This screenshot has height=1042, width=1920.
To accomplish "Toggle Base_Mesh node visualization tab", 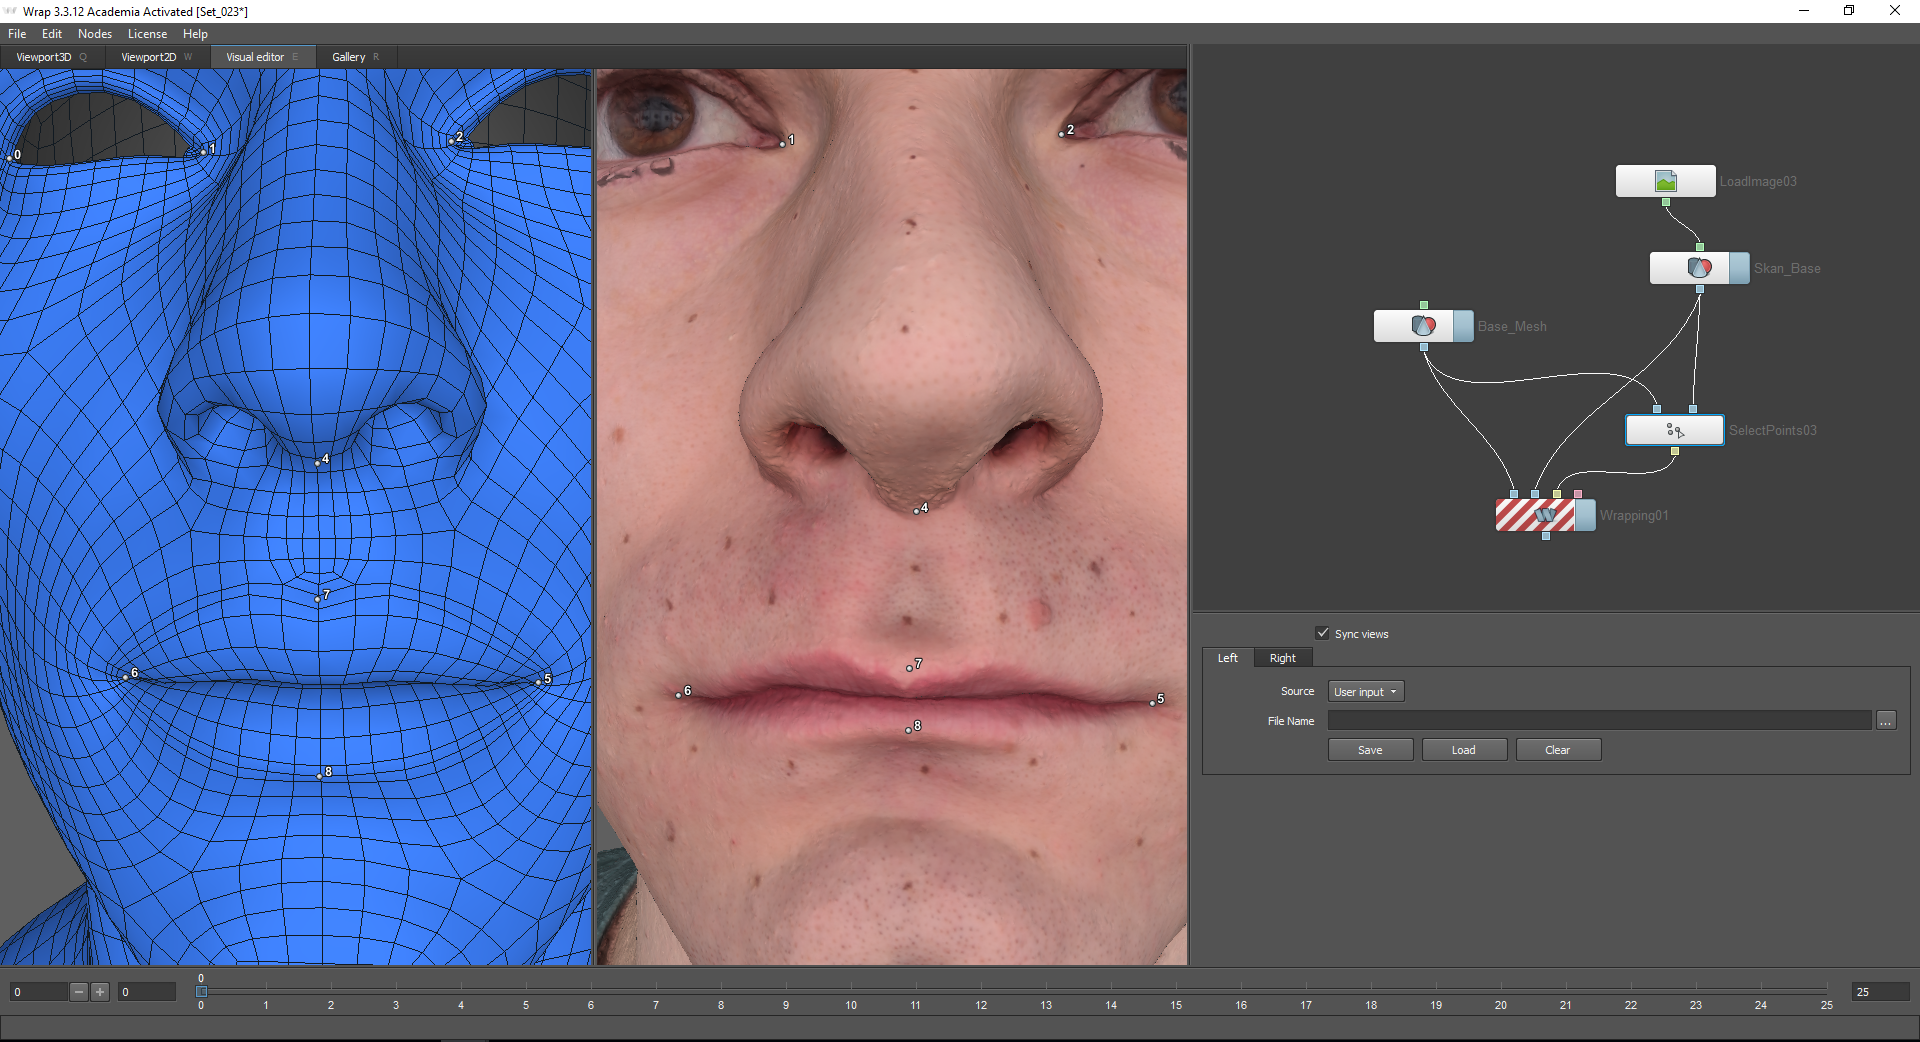I will coord(1463,326).
